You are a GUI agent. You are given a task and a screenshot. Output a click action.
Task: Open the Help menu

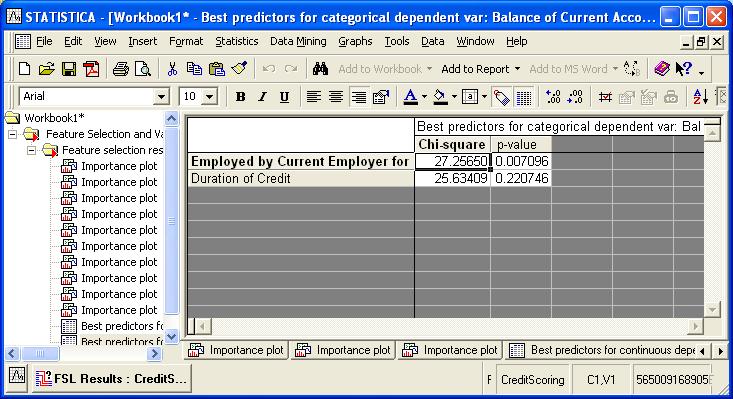517,41
